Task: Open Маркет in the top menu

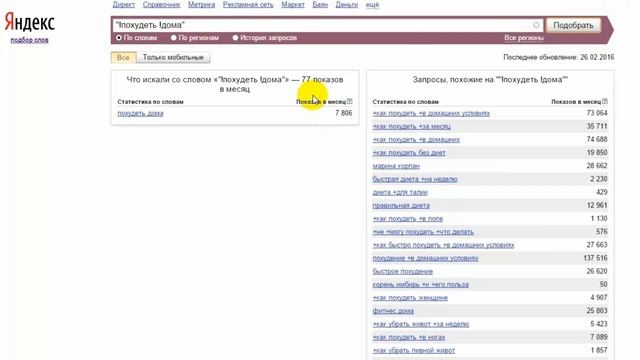Action: click(x=293, y=5)
